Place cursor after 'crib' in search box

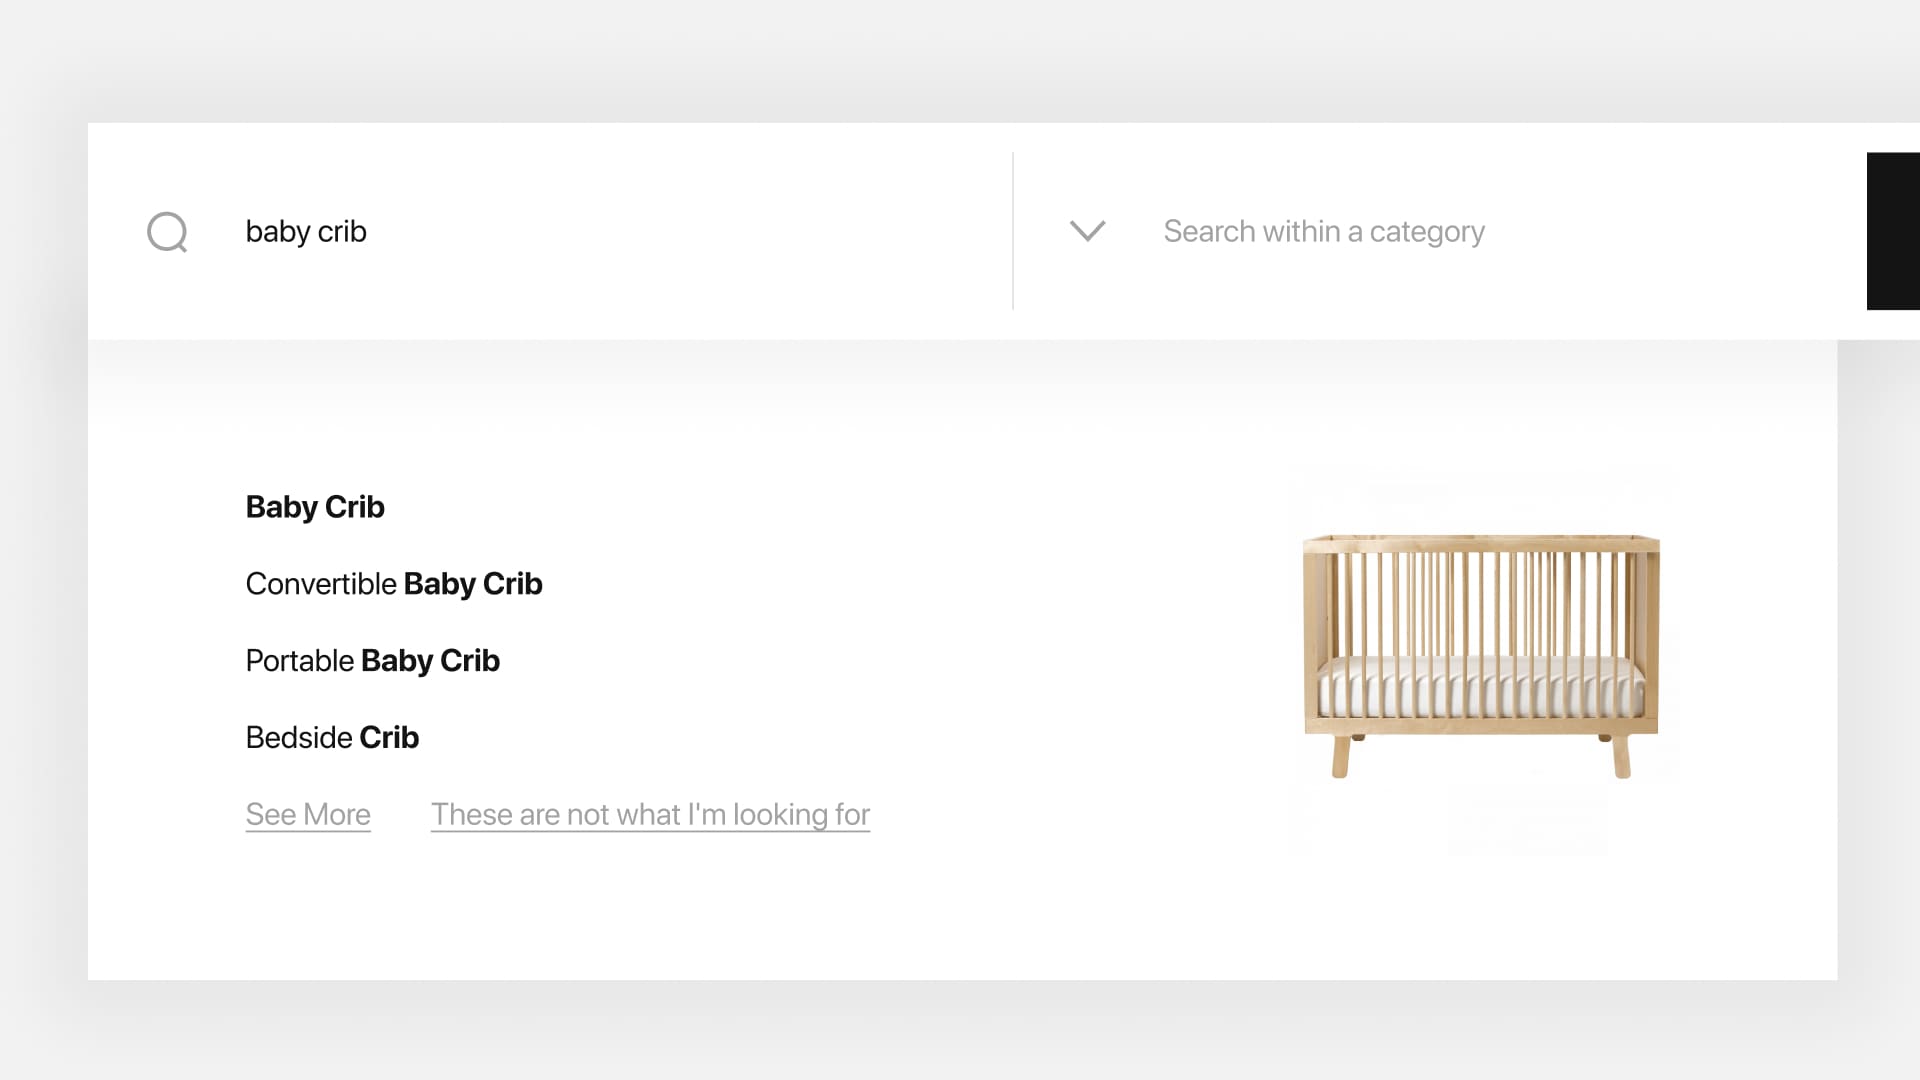click(369, 231)
